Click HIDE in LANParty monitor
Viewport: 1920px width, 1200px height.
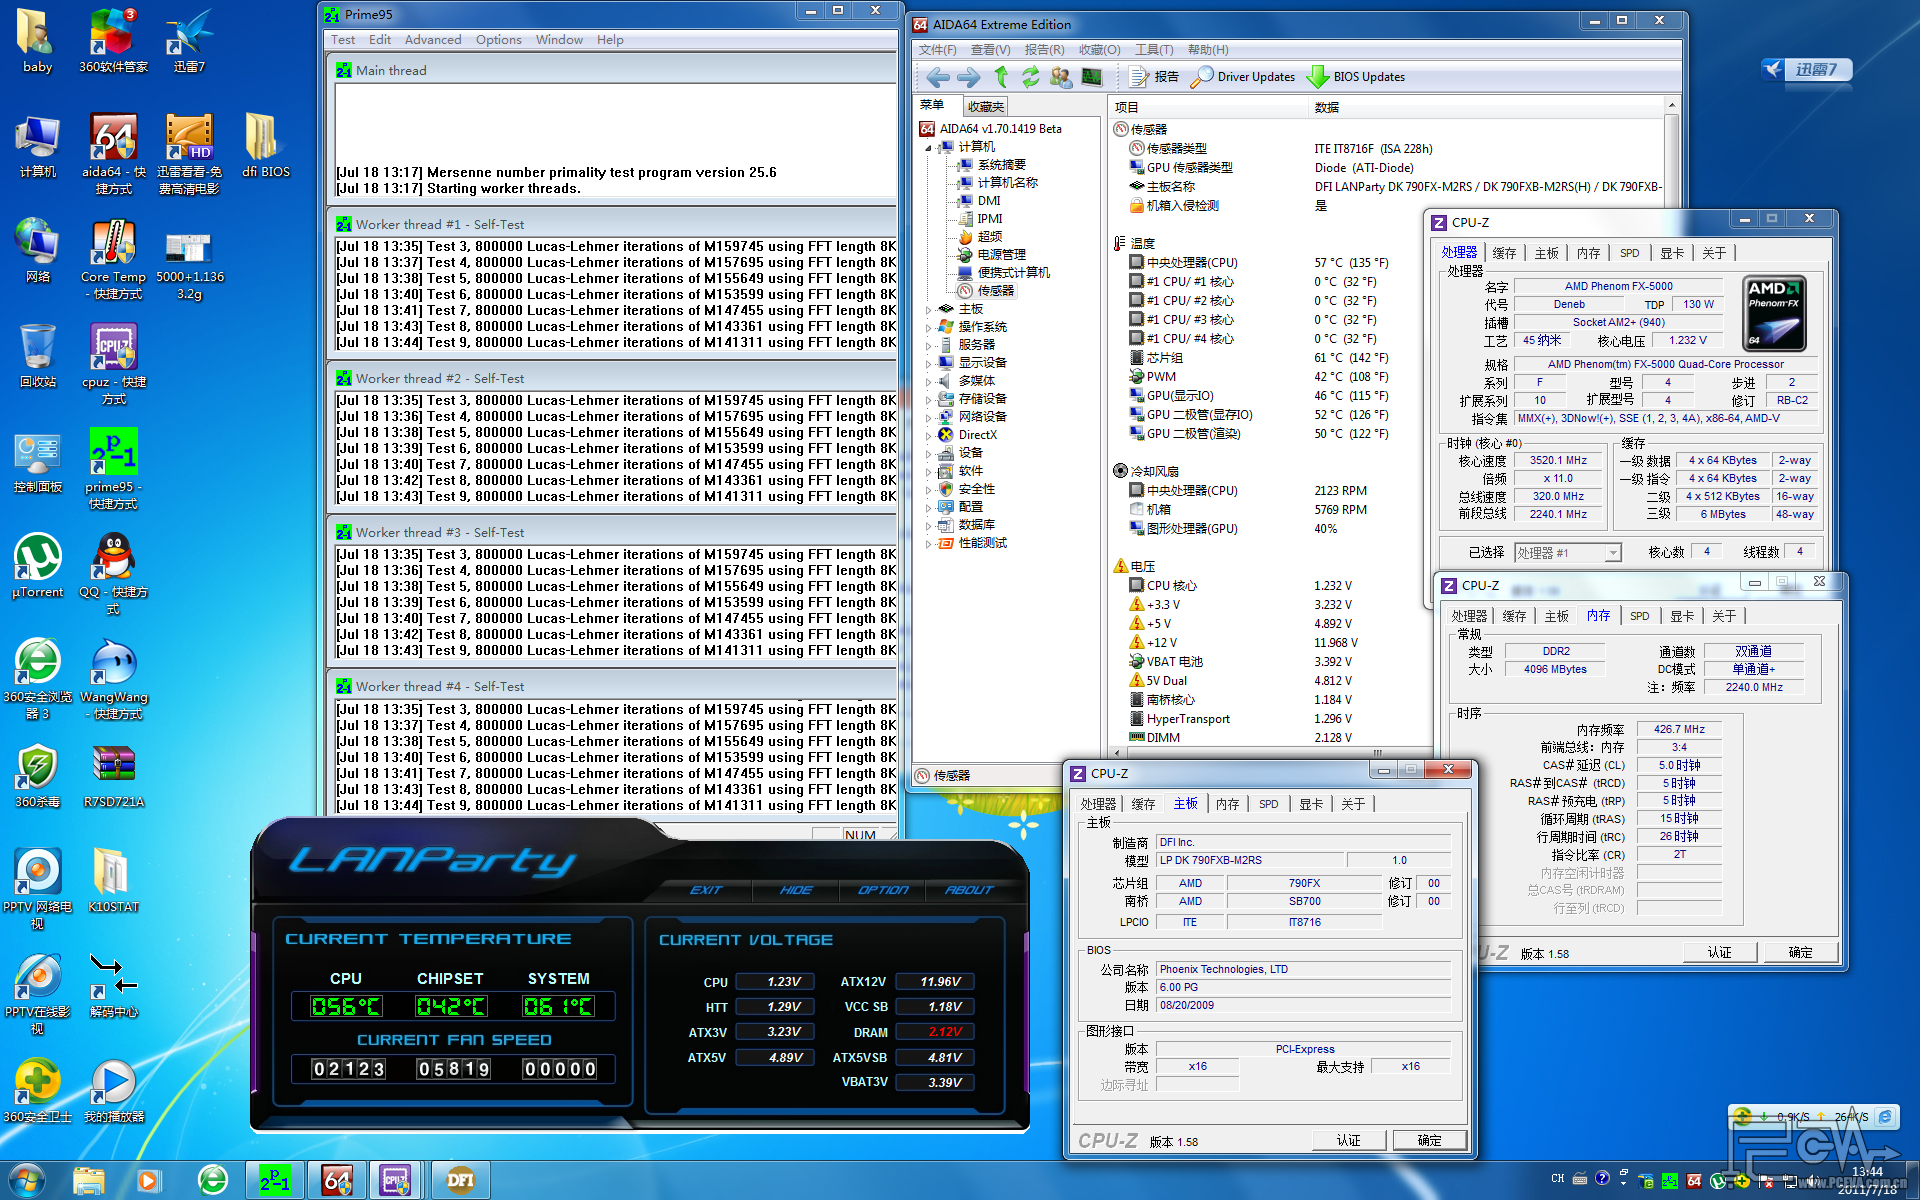[796, 890]
